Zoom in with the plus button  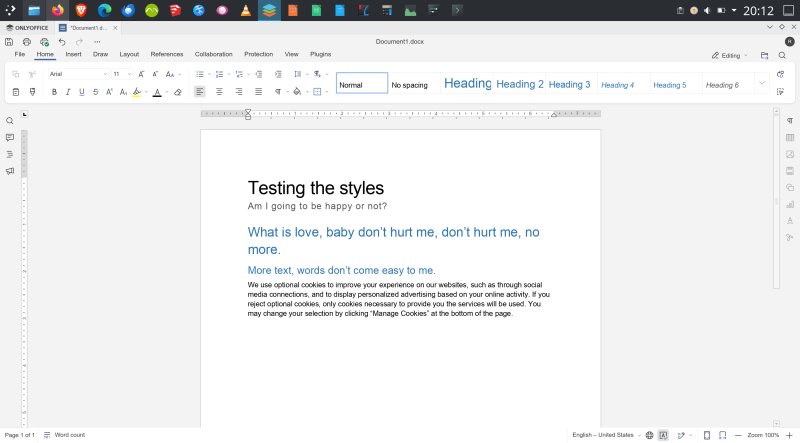coord(789,435)
